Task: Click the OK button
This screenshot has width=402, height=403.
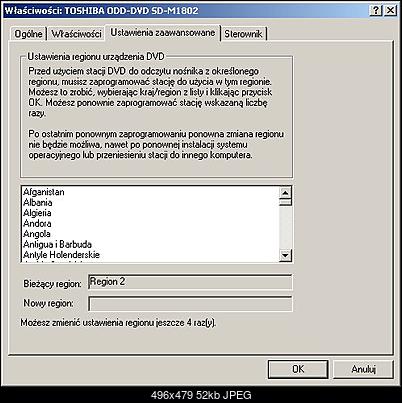Action: pyautogui.click(x=298, y=369)
